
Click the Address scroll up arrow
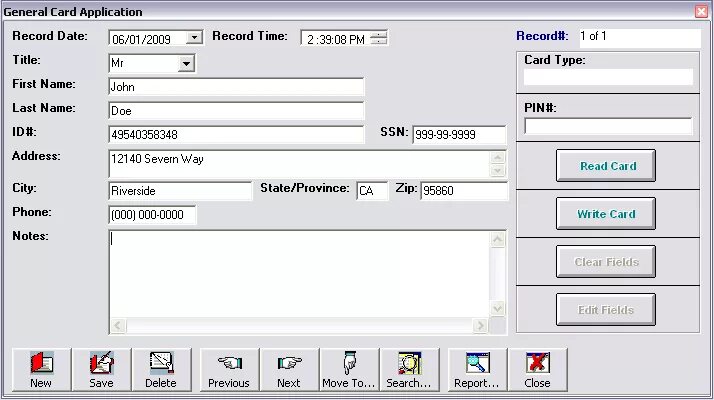coord(498,158)
